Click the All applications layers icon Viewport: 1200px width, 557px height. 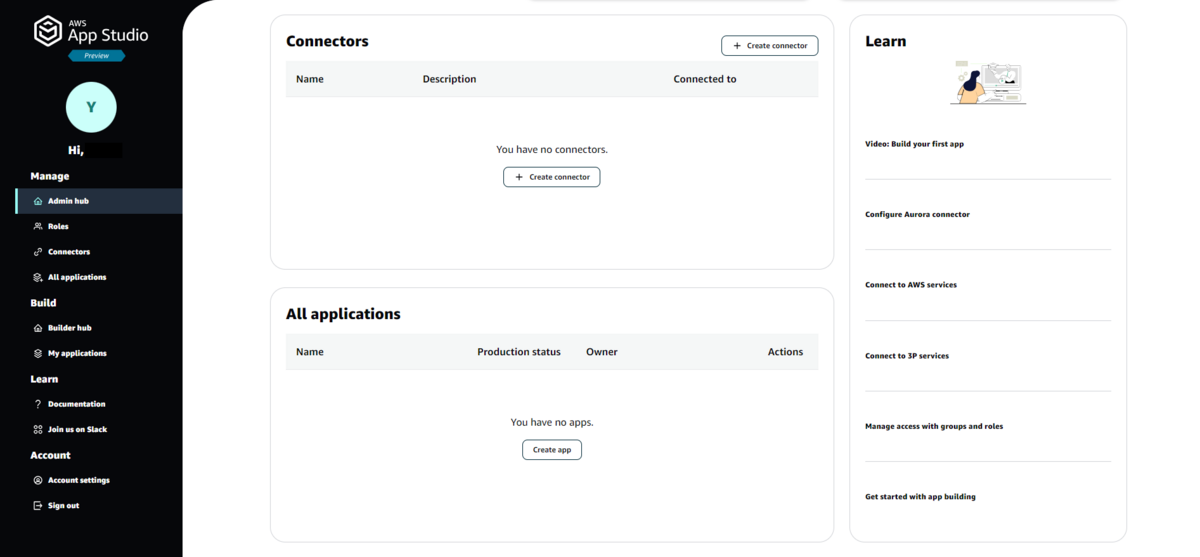coord(38,277)
